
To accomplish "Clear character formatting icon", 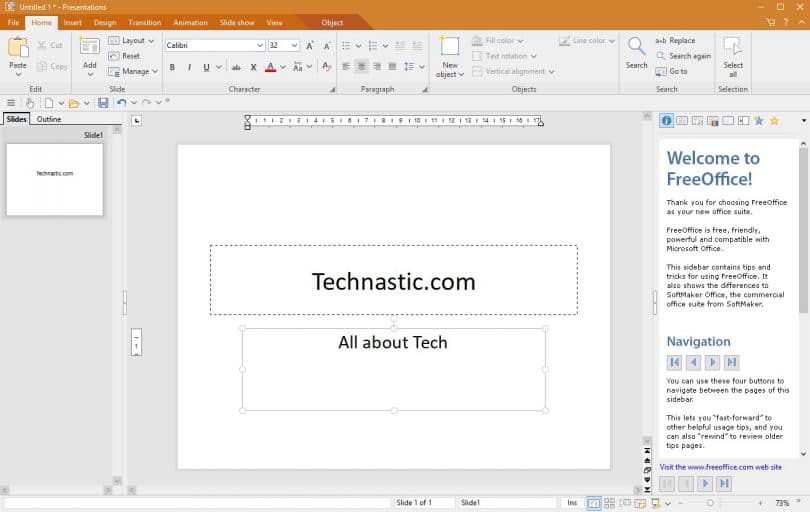I will (326, 67).
